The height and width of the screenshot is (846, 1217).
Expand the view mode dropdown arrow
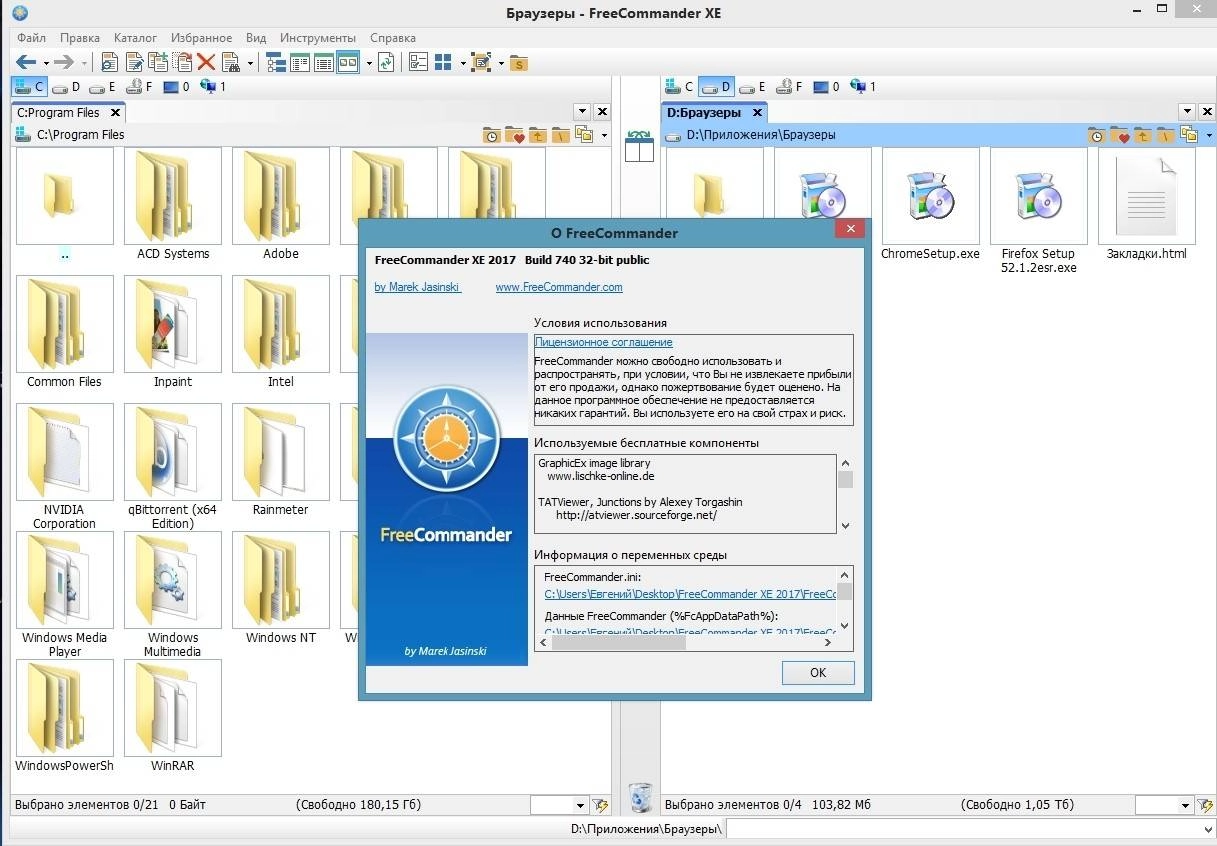tap(369, 63)
